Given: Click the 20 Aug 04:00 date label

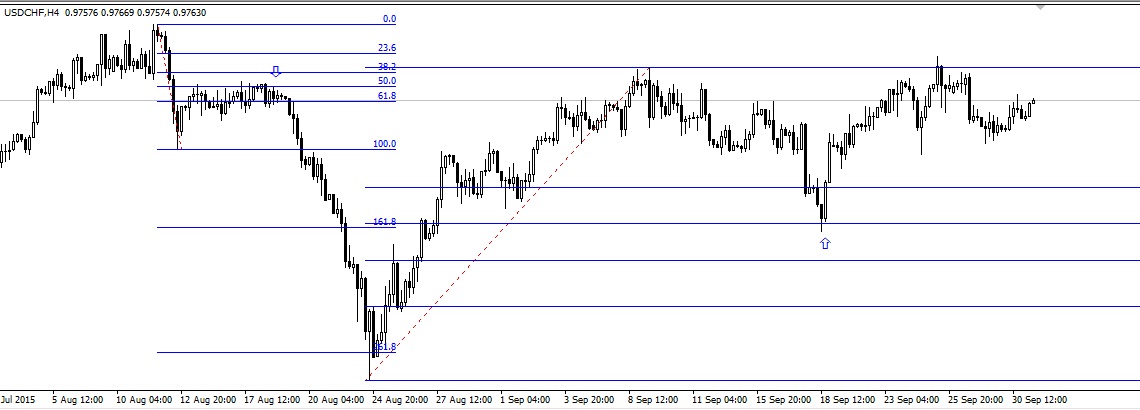Looking at the screenshot, I should coord(336,400).
